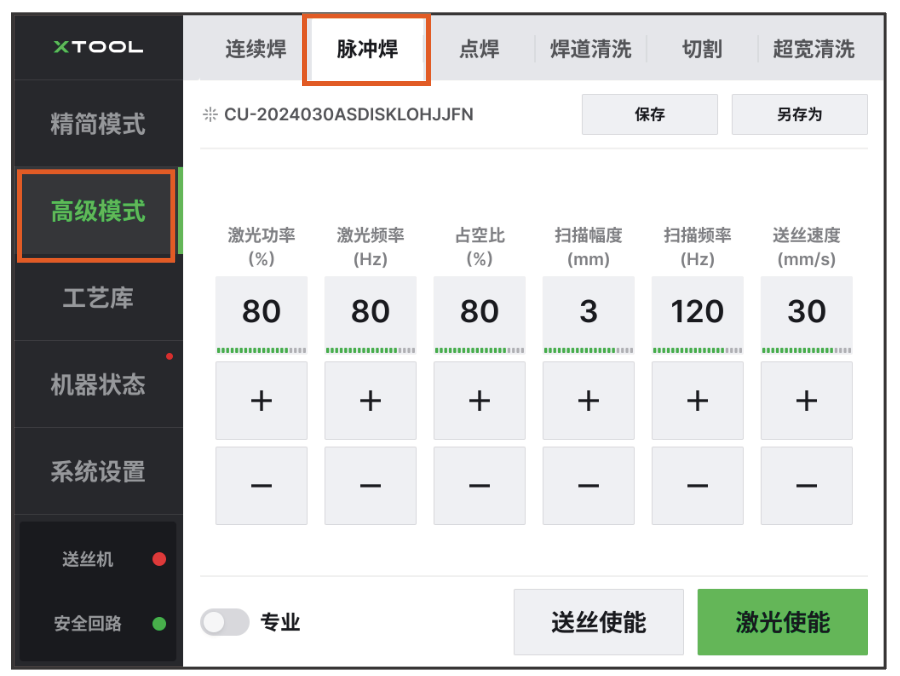The width and height of the screenshot is (900, 676).
Task: Toggle the 专业 professional mode switch
Action: point(225,623)
